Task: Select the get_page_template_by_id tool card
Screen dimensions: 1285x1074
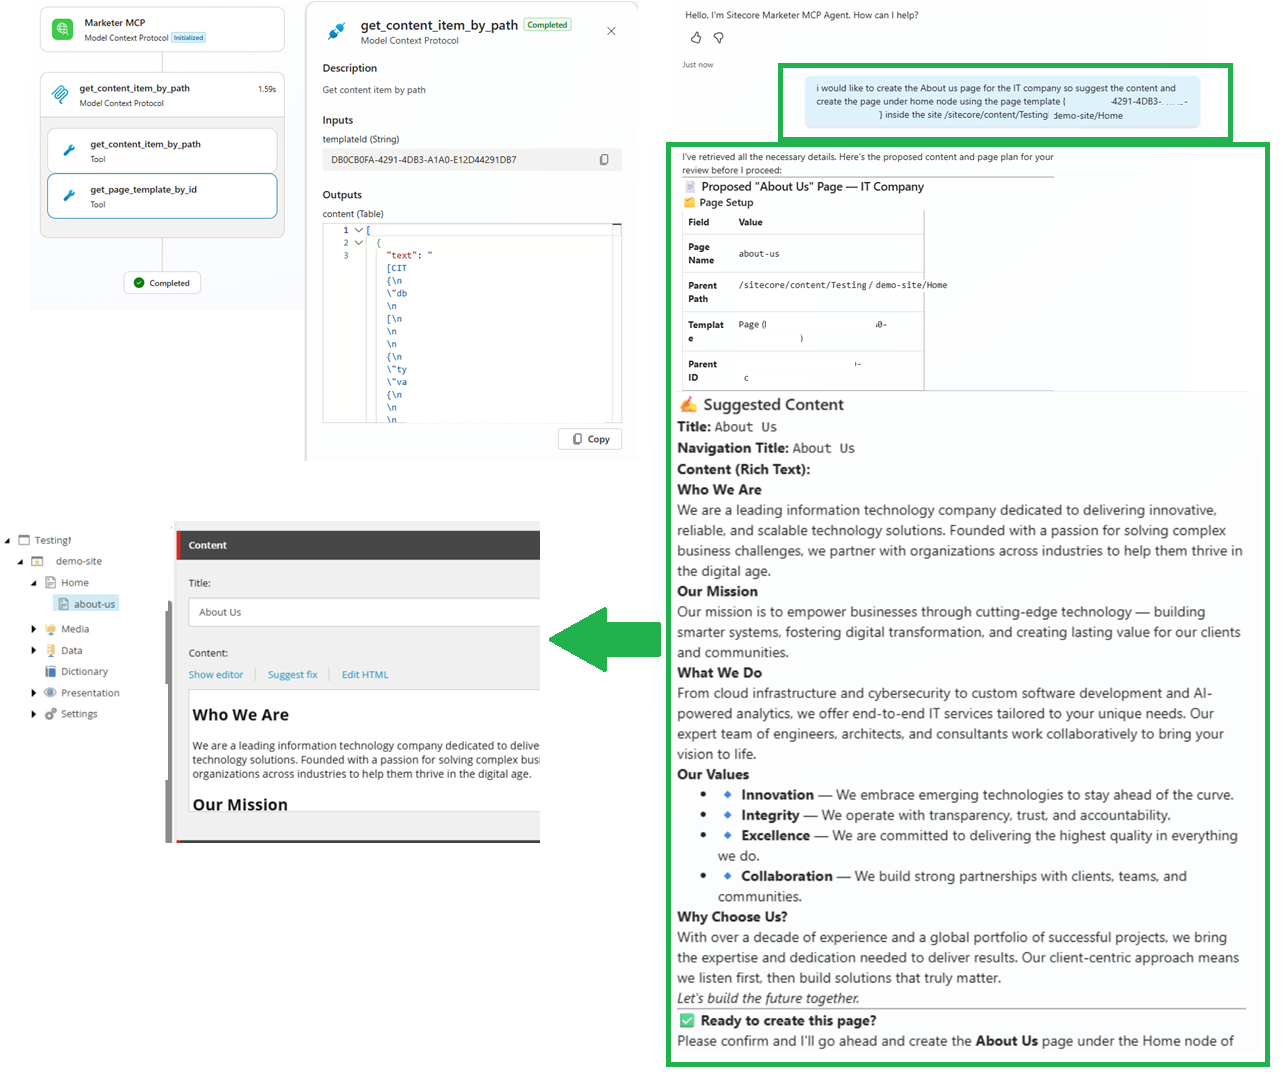Action: click(x=162, y=196)
